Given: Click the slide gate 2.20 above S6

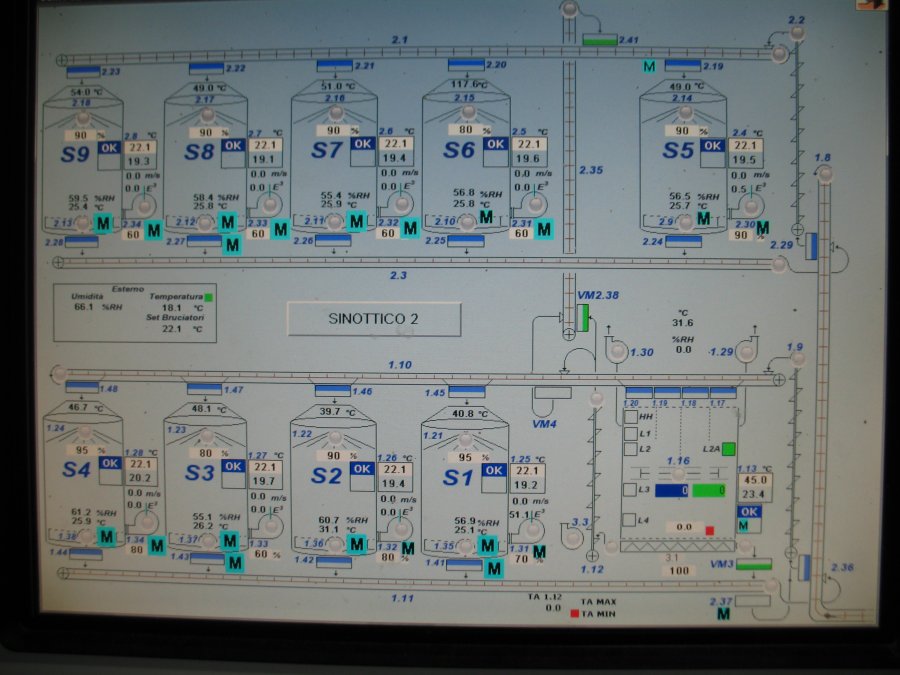Looking at the screenshot, I should 466,65.
